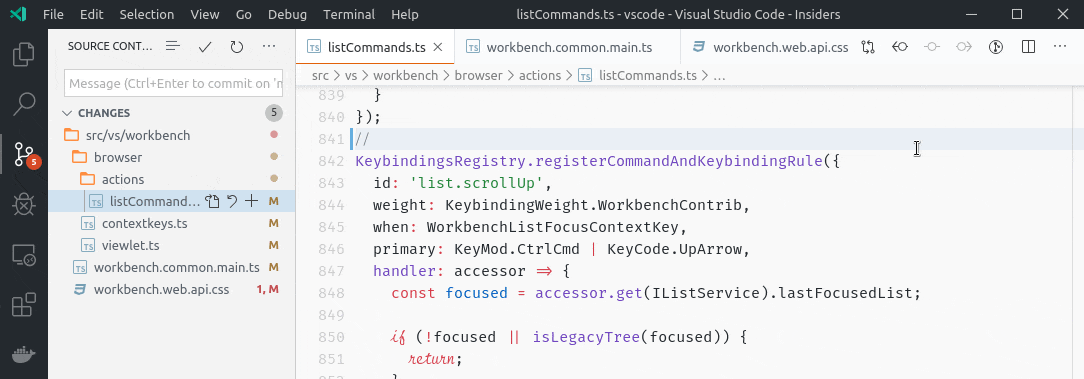Open the File menu
This screenshot has width=1084, height=379.
(53, 14)
